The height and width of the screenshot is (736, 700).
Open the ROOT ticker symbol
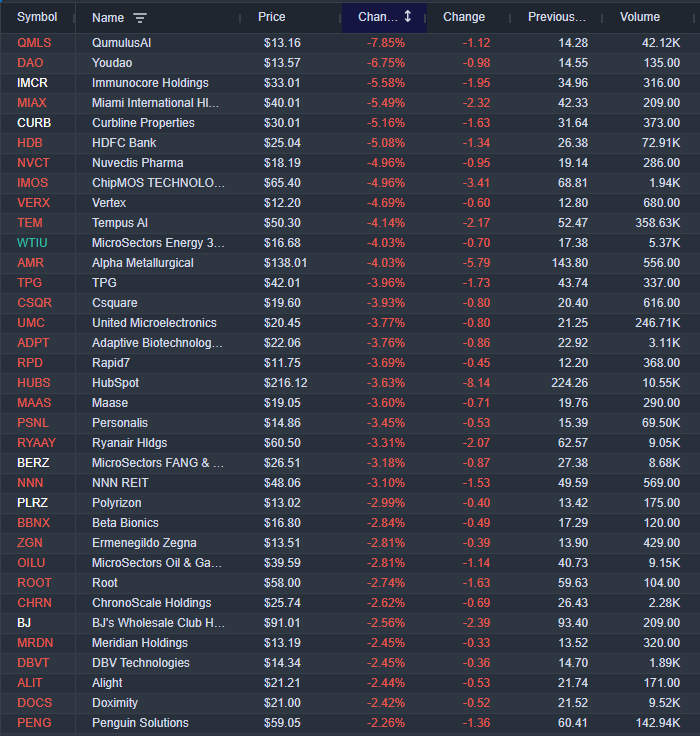[x=34, y=583]
